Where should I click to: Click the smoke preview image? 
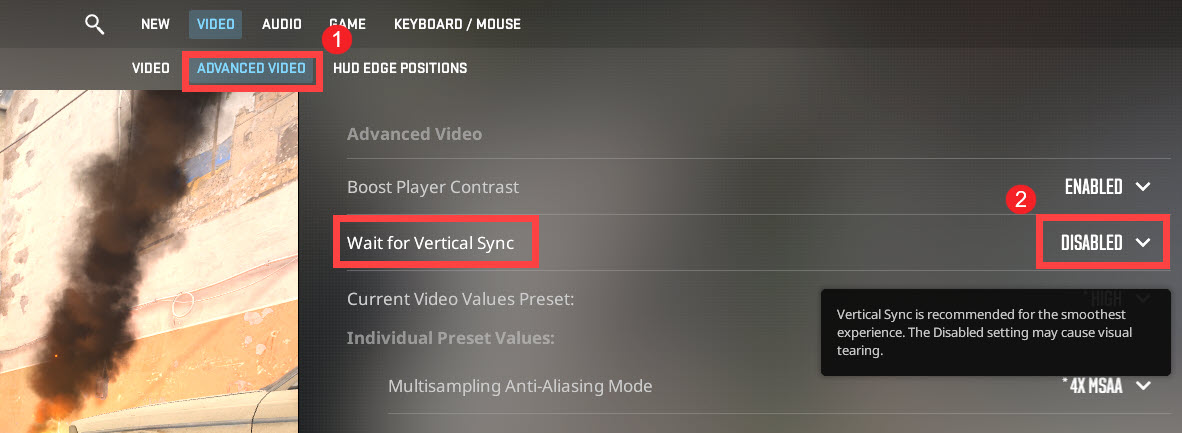point(150,260)
